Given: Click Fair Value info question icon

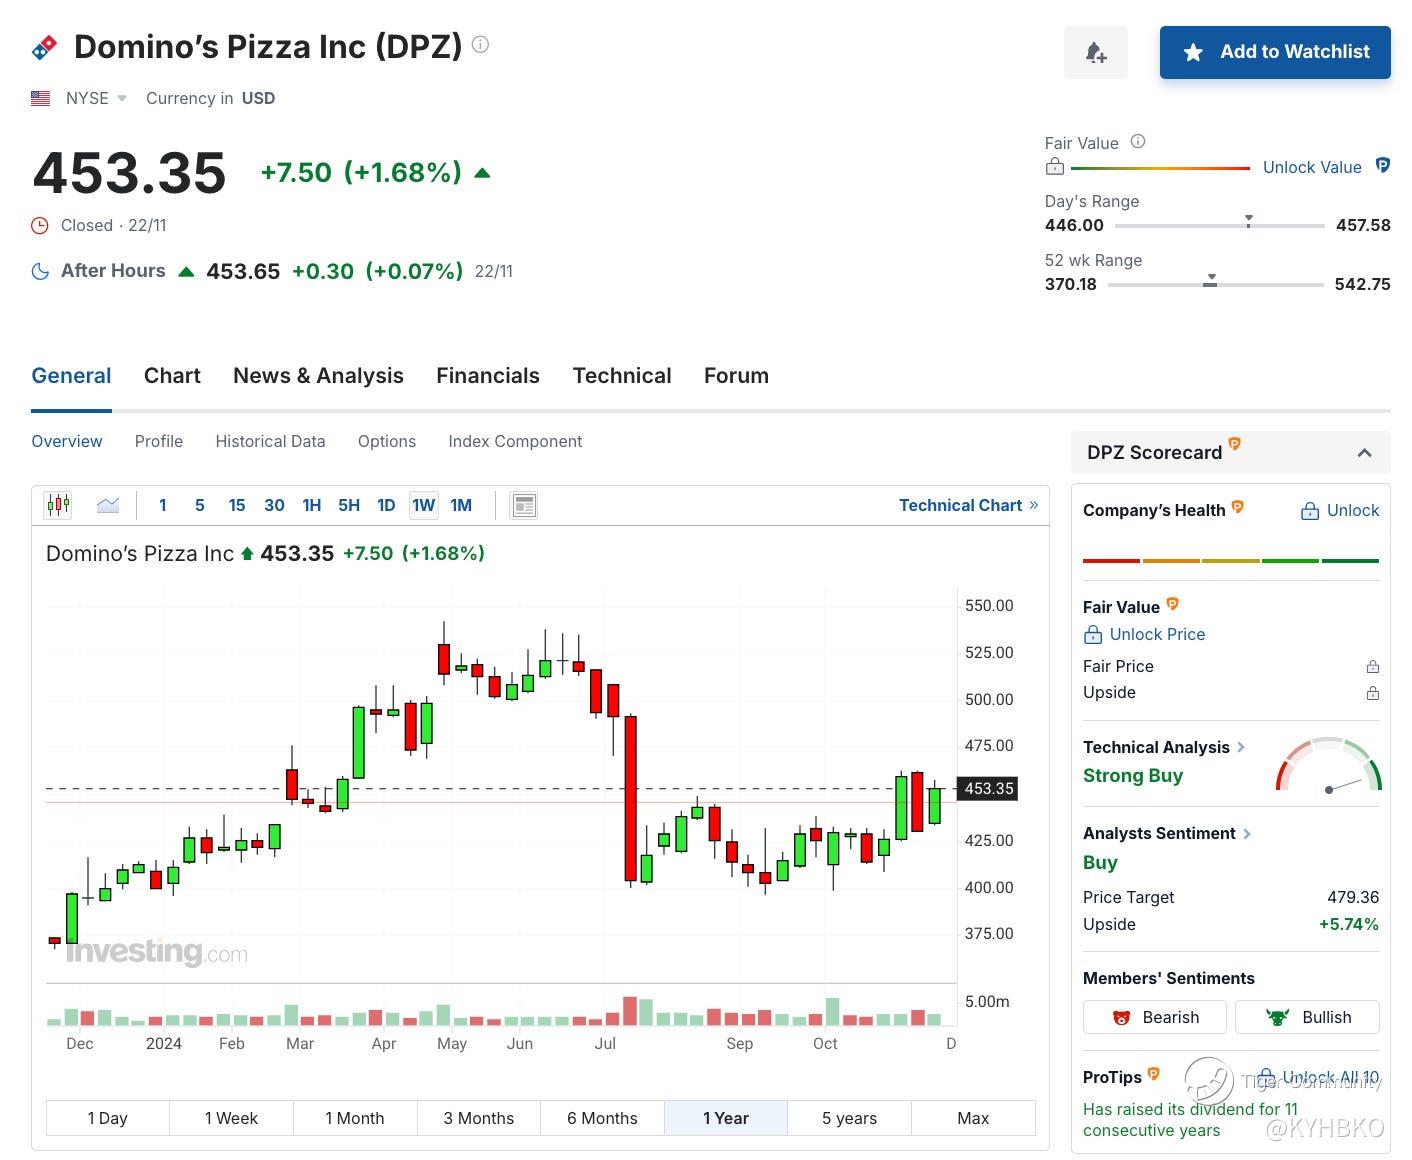Looking at the screenshot, I should click(x=1137, y=142).
